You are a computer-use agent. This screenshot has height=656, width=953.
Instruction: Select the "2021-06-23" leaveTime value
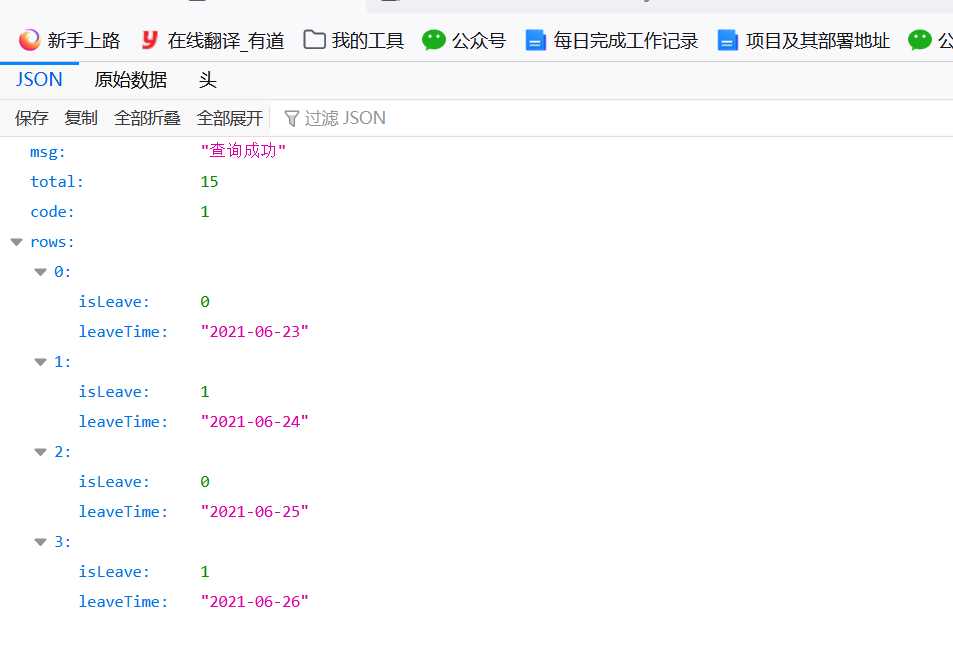(255, 332)
